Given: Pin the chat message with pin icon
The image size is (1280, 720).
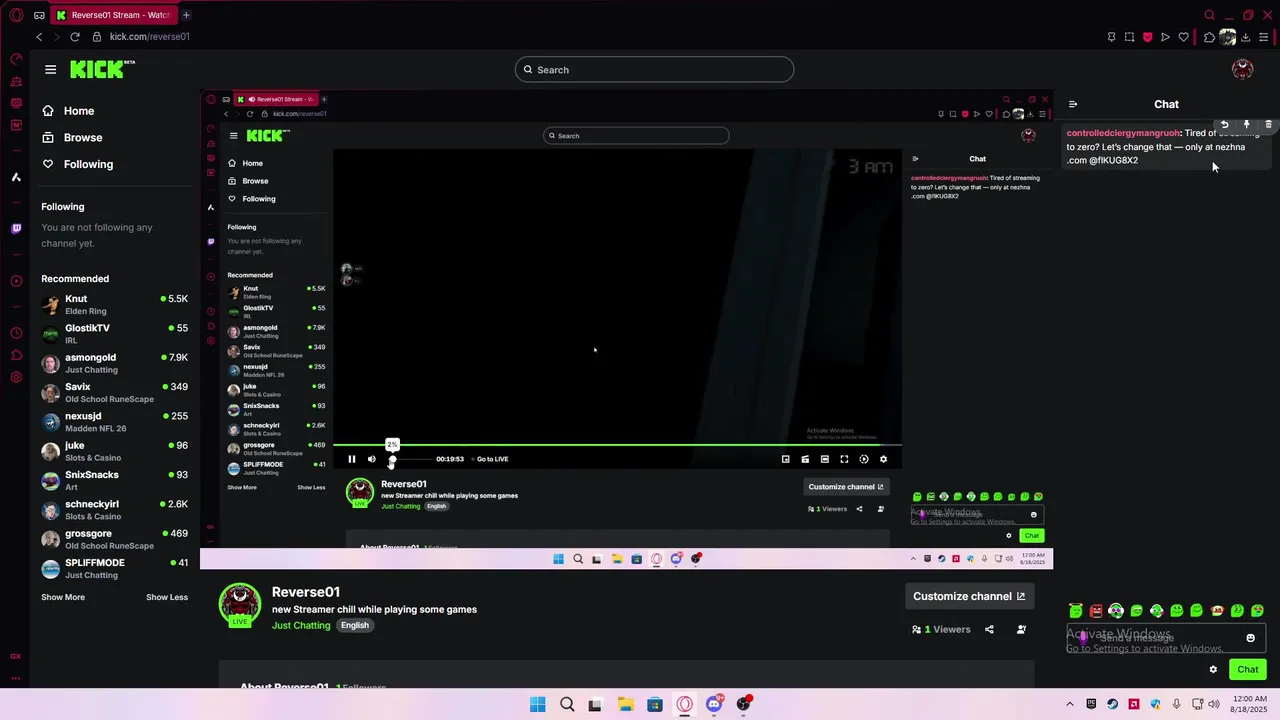Looking at the screenshot, I should [x=1246, y=125].
